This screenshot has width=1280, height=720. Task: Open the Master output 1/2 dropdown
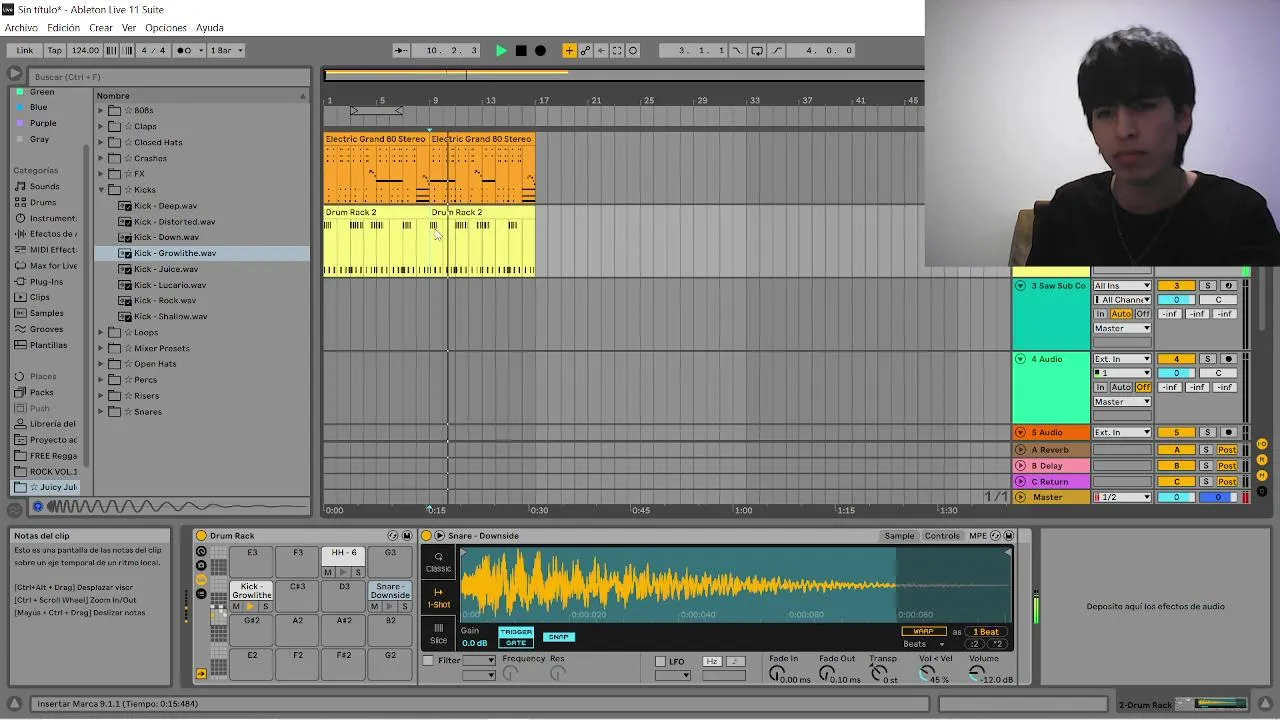(x=1121, y=497)
